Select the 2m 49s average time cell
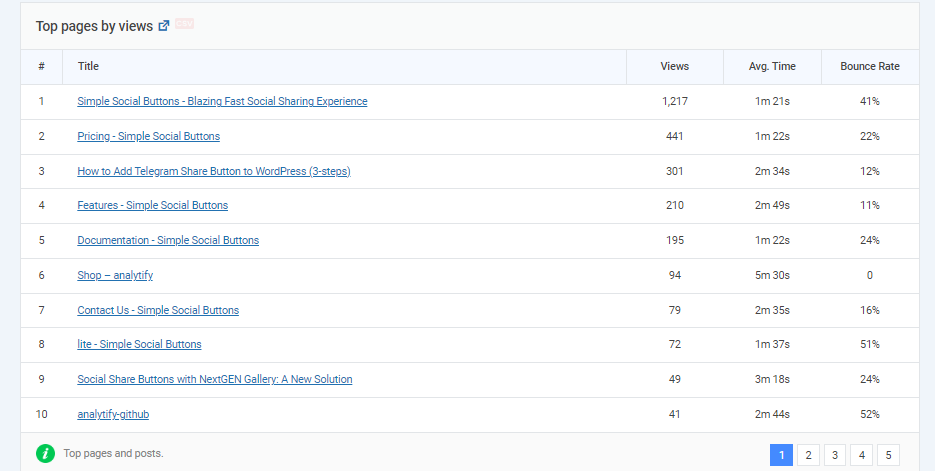Image resolution: width=935 pixels, height=471 pixels. (772, 205)
